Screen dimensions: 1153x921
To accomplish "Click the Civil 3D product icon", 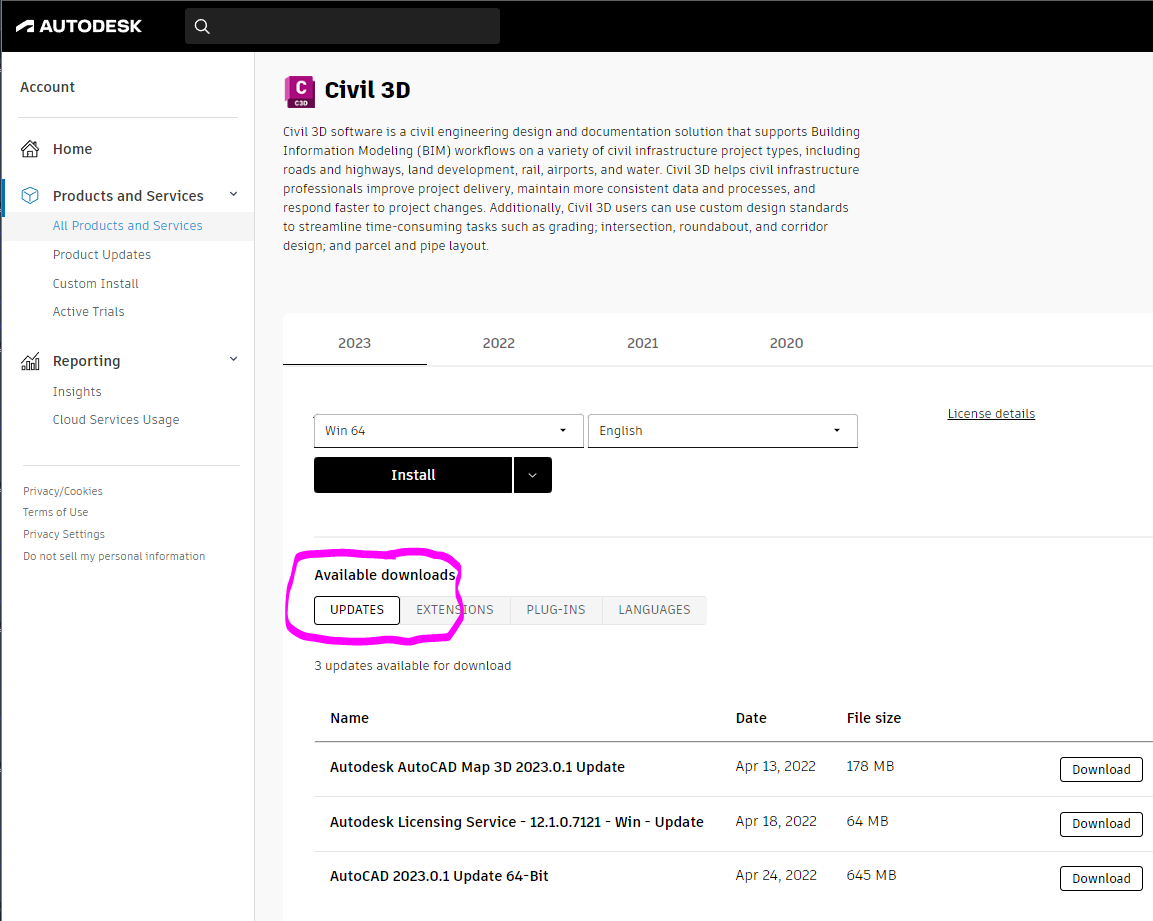I will pyautogui.click(x=299, y=91).
